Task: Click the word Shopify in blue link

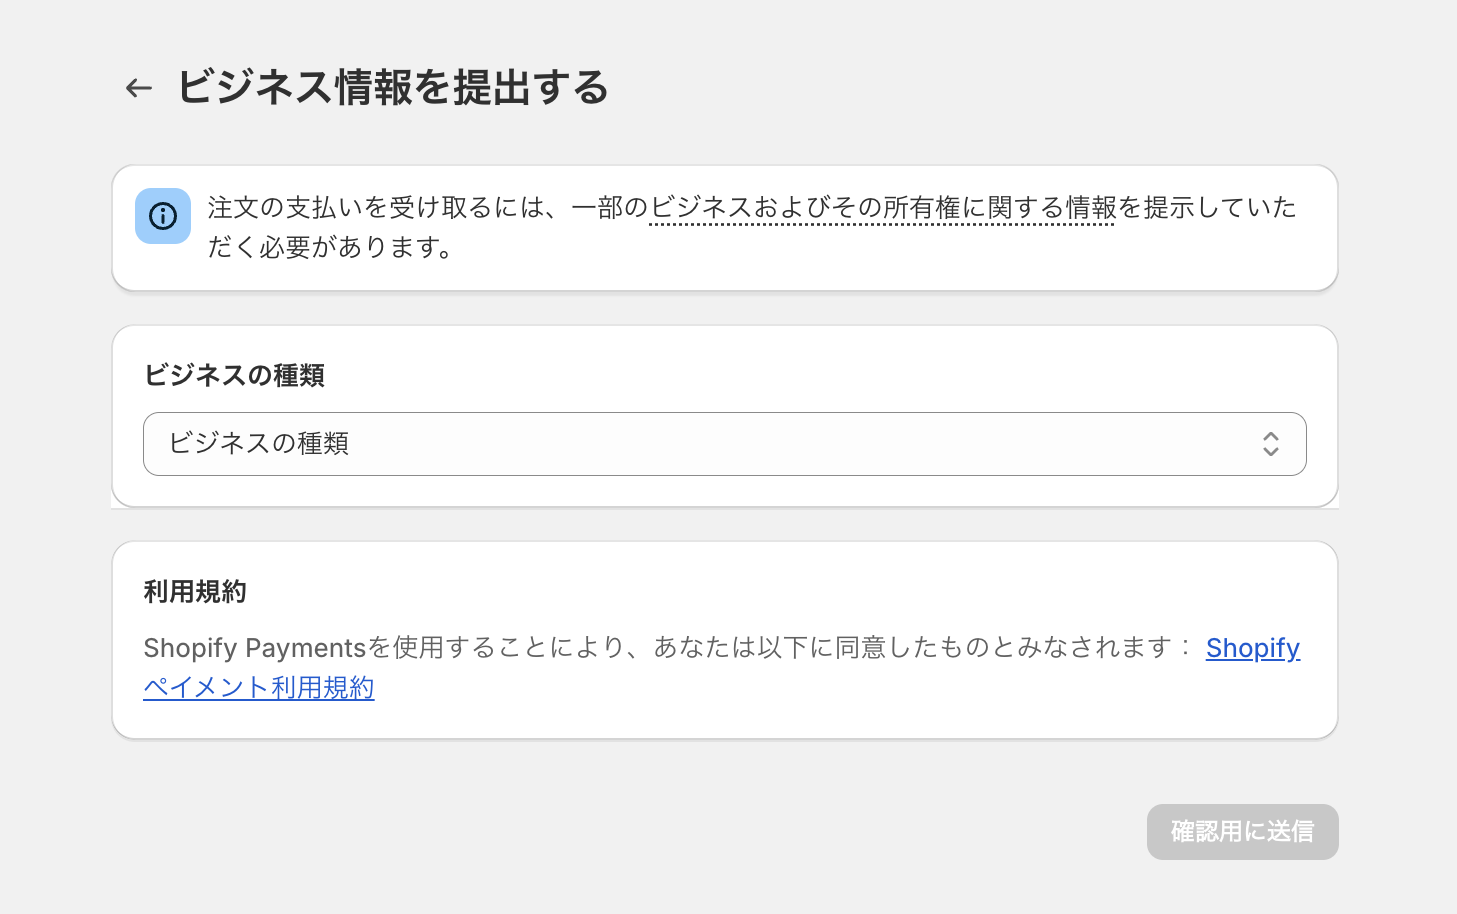Action: pyautogui.click(x=1252, y=648)
